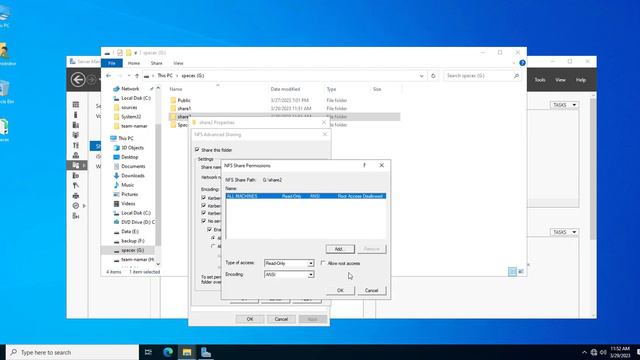This screenshot has height=360, width=640.
Task: Click OK in NFS Share Permissions dialog
Action: 340,290
